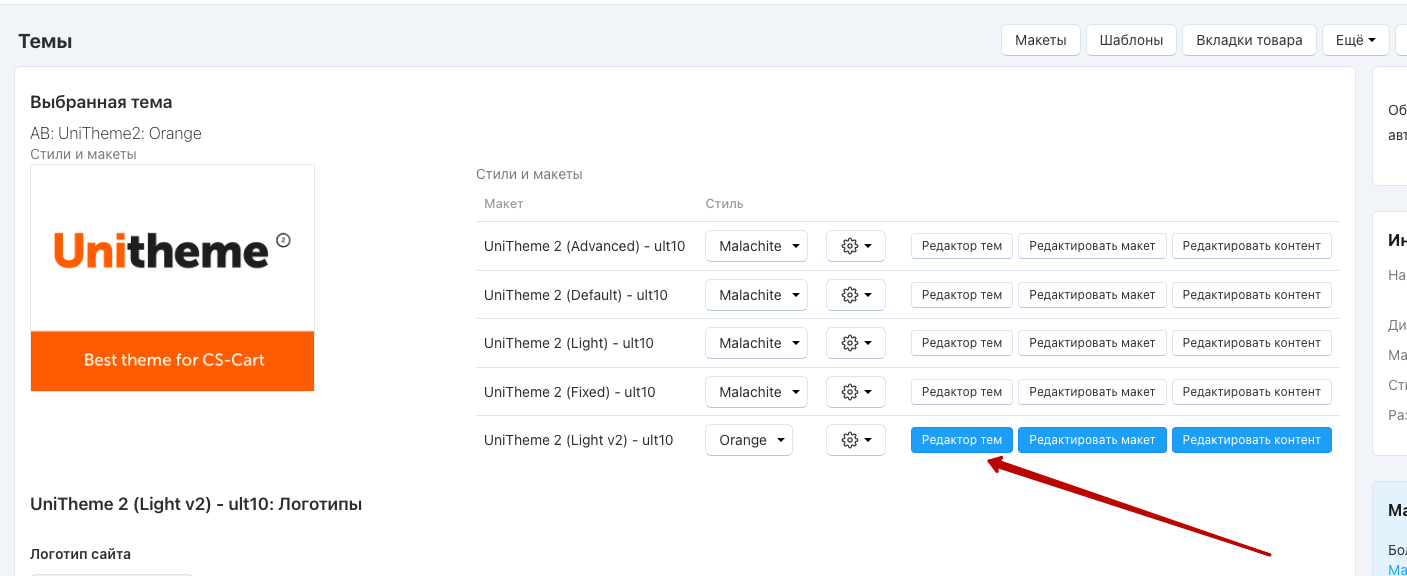Image resolution: width=1407 pixels, height=576 pixels.
Task: Click UniTheme 2 (Light v2) - ult10 layout name
Action: [579, 440]
